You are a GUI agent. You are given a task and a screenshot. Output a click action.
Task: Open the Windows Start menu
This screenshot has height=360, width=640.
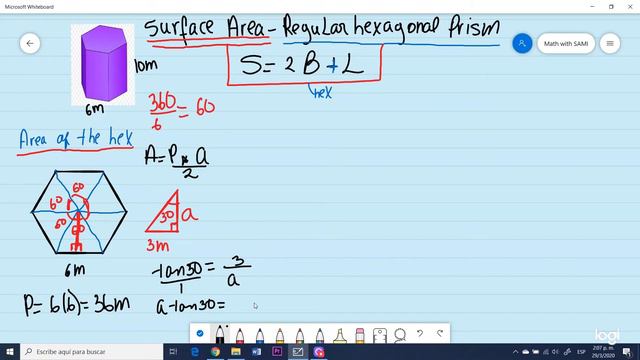point(10,351)
